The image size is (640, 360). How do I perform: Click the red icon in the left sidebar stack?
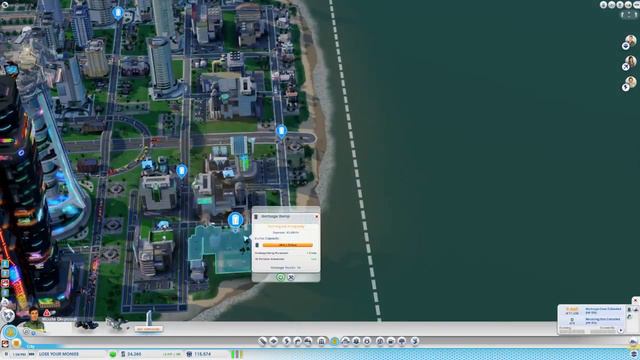(5, 283)
